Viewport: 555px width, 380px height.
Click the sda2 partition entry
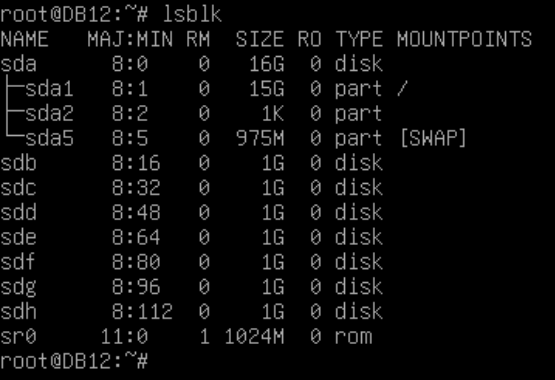[x=49, y=114]
